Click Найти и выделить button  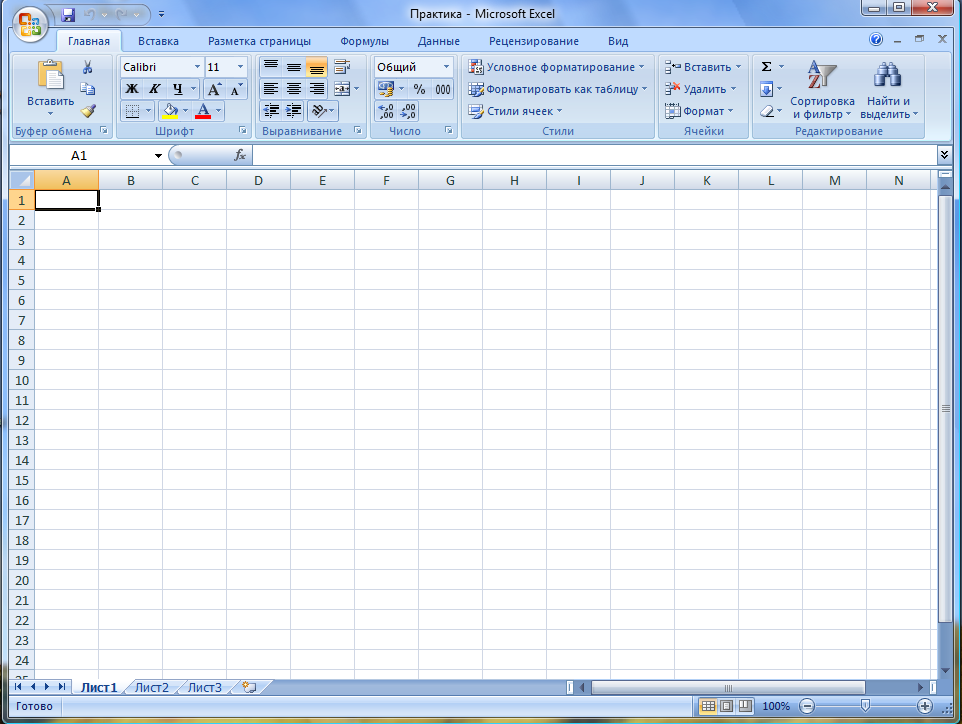888,90
